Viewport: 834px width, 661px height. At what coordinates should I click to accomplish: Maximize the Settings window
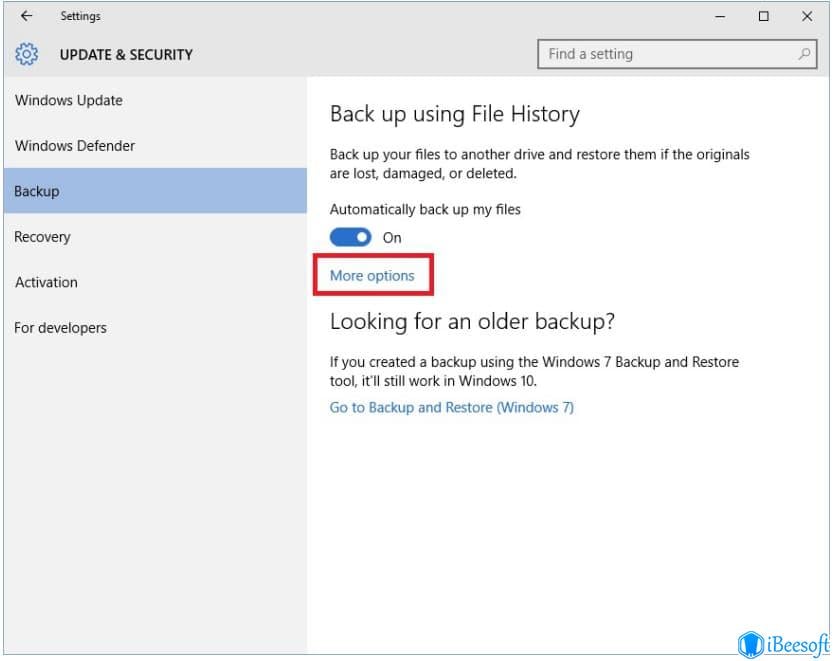[x=763, y=16]
